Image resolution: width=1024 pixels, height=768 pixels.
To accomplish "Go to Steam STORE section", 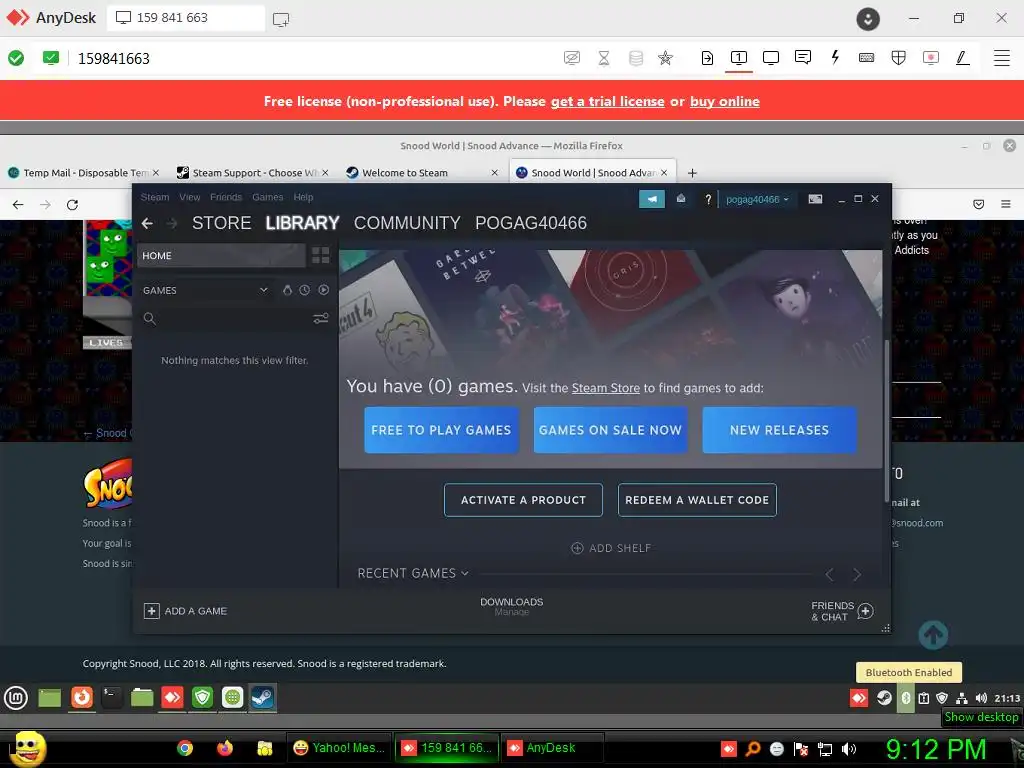I will [x=221, y=223].
